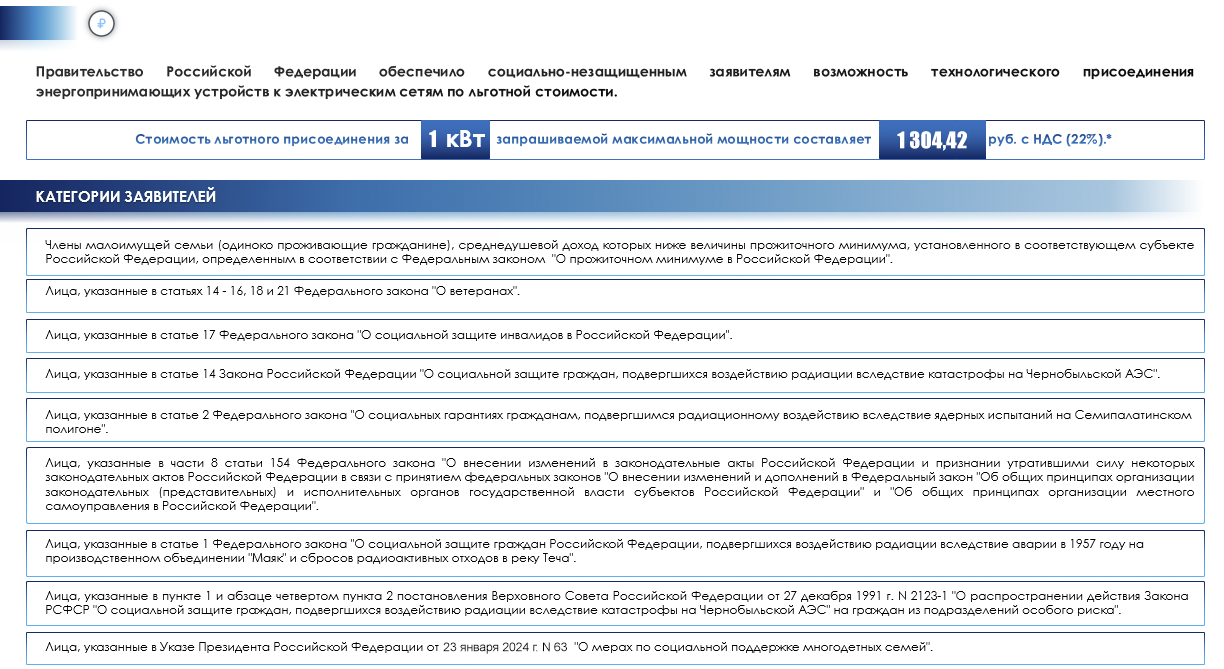Viewport: 1224px width, 669px height.
Task: Click the round ruble icon
Action: [101, 23]
